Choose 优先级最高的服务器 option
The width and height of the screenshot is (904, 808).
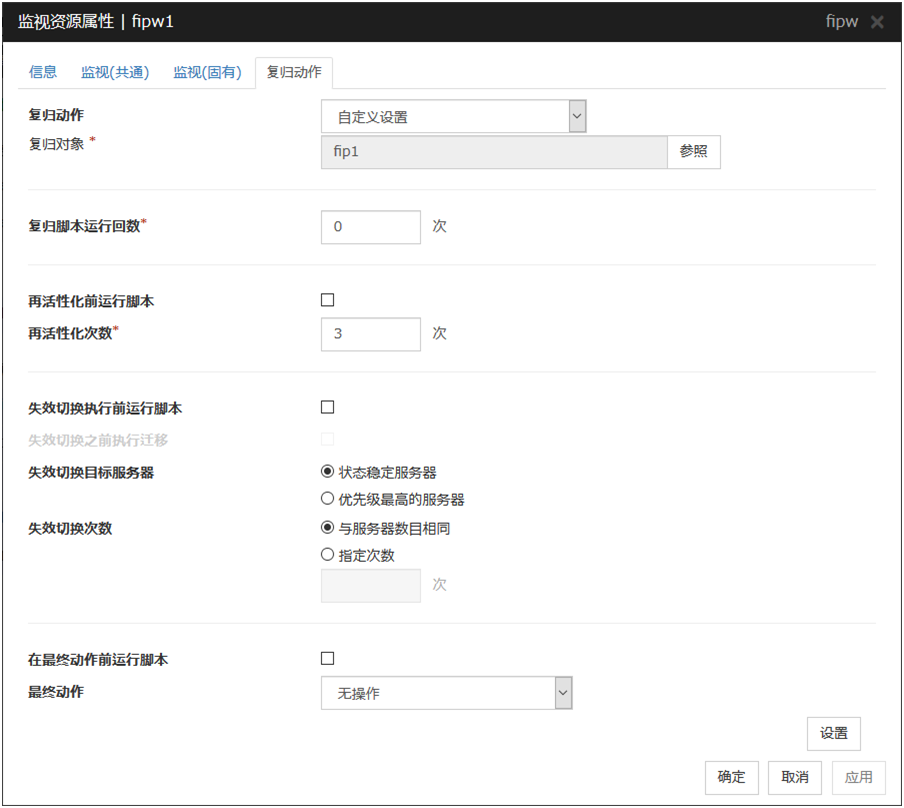327,498
